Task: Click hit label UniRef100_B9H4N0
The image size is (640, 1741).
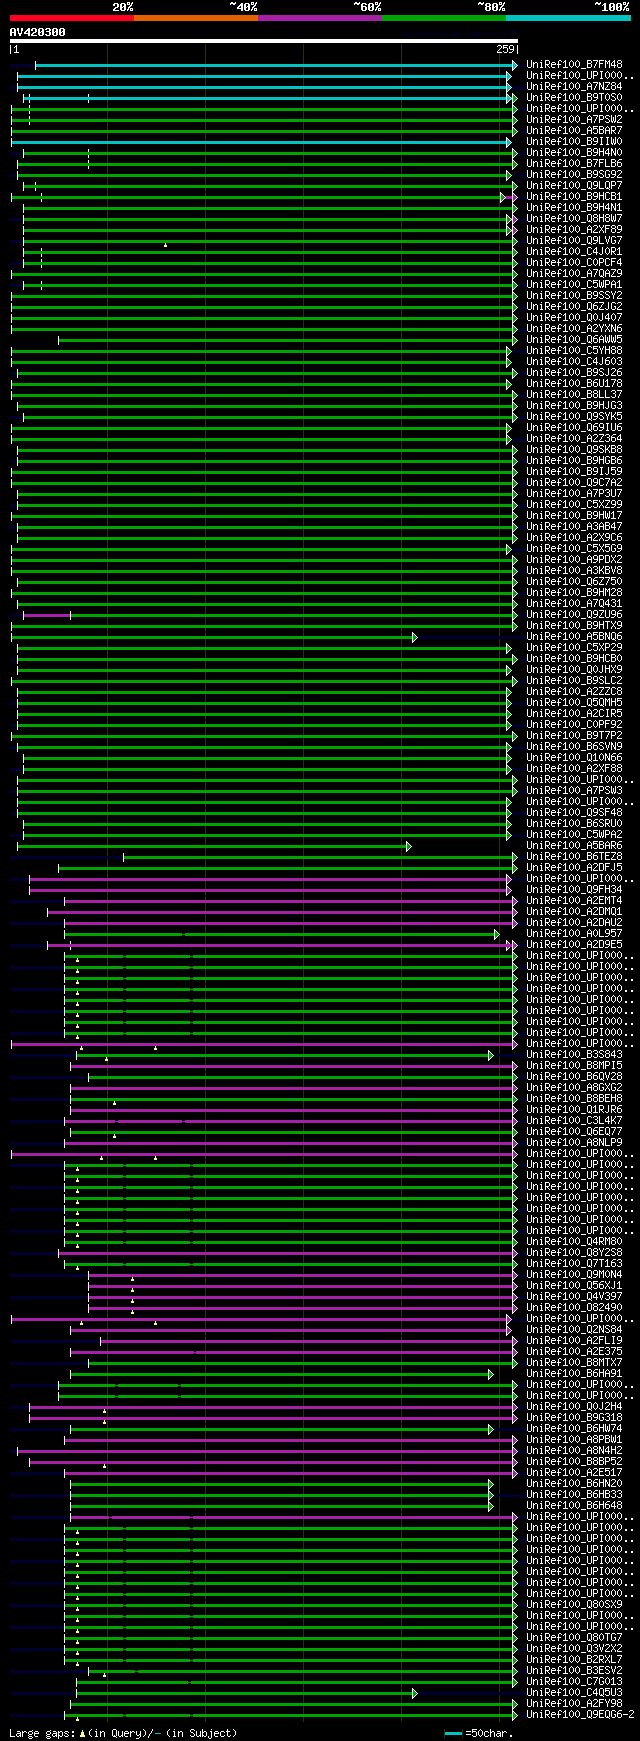Action: [x=574, y=153]
